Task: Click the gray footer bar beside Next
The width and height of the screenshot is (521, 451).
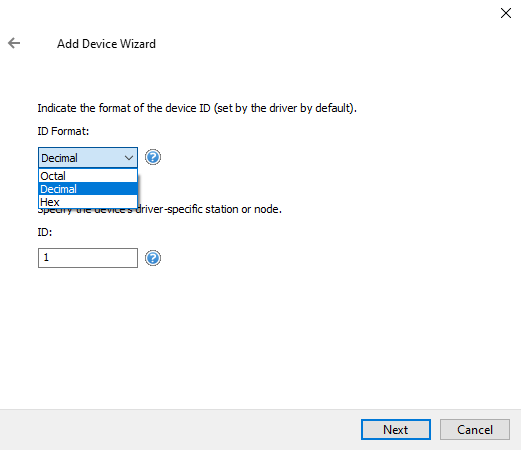Action: [180, 430]
